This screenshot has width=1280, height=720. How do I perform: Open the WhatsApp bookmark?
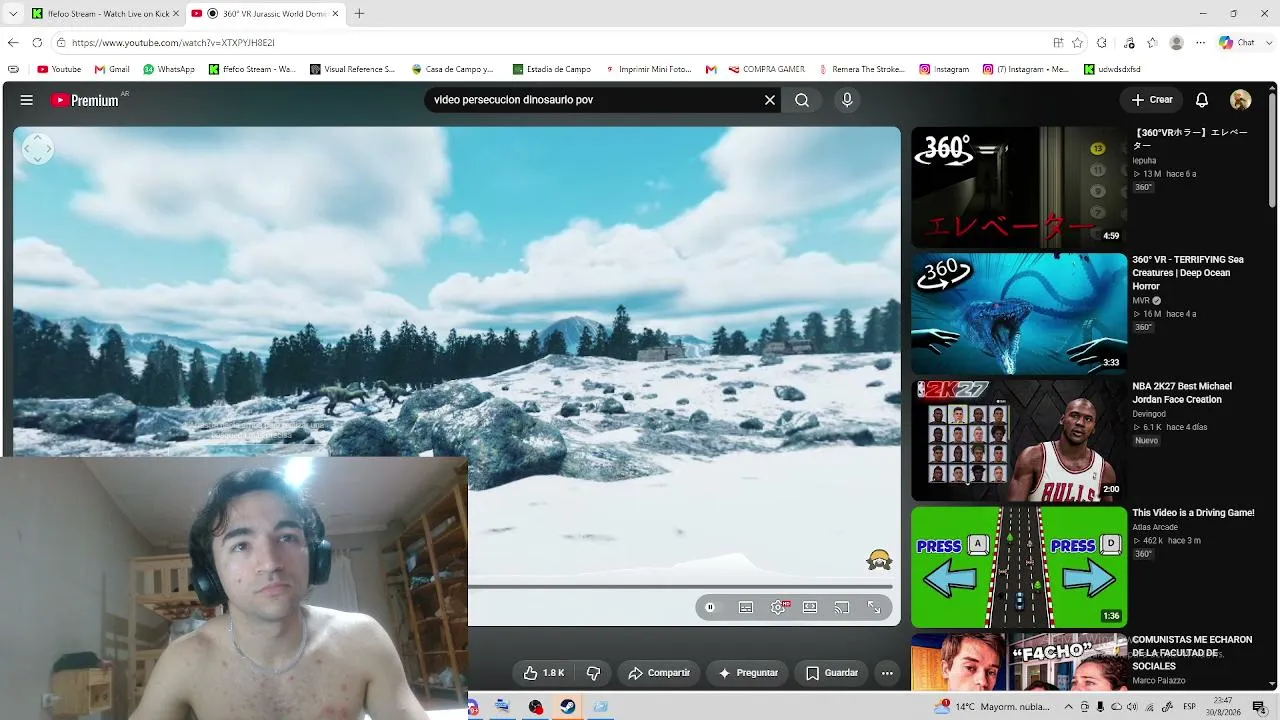(169, 70)
